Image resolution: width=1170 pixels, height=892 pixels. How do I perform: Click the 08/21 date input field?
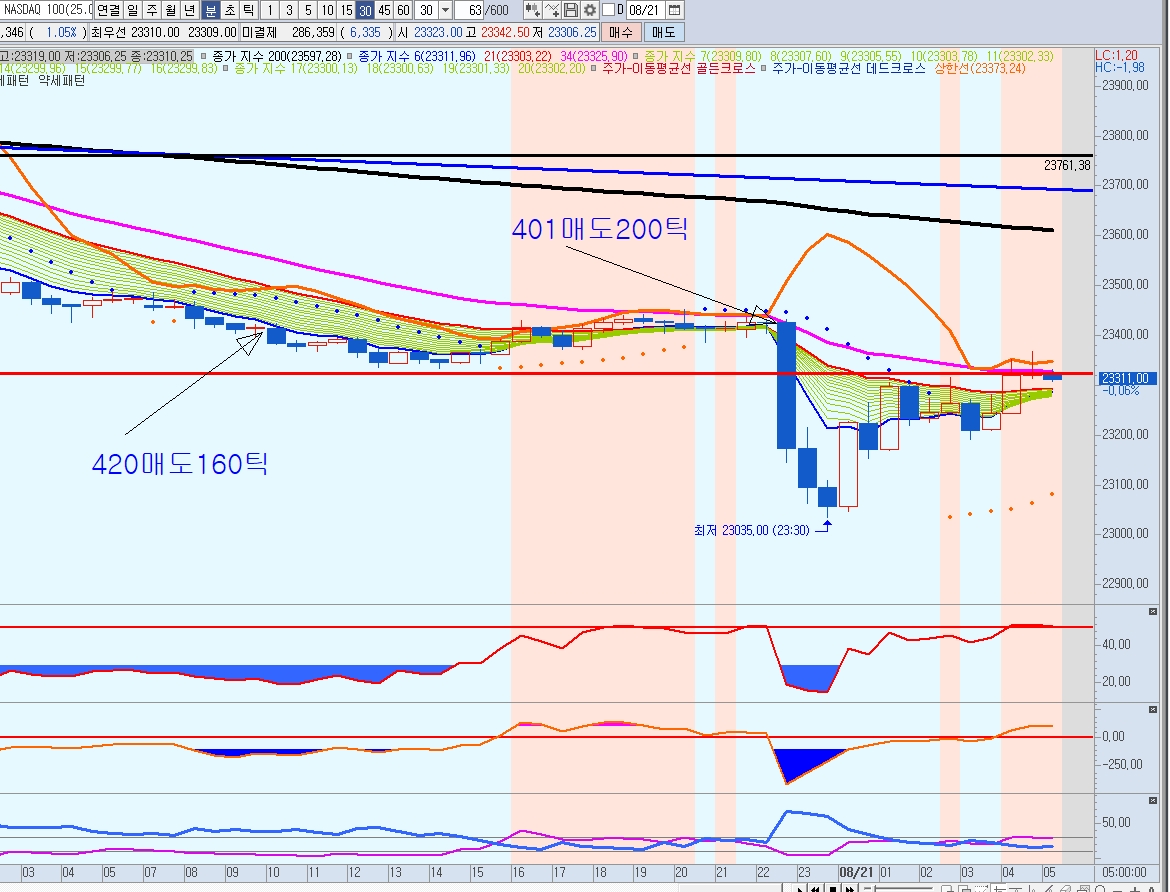point(644,10)
